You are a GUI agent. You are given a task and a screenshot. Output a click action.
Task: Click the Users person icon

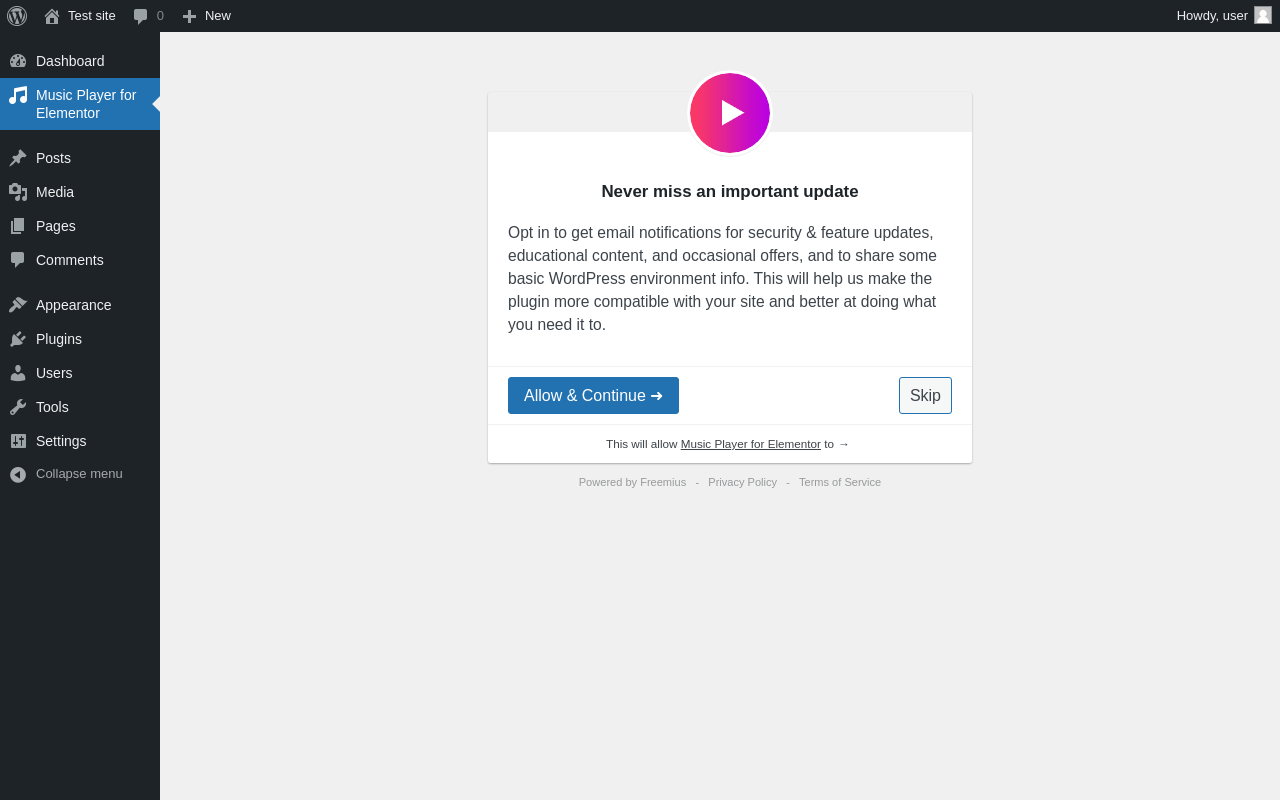18,373
